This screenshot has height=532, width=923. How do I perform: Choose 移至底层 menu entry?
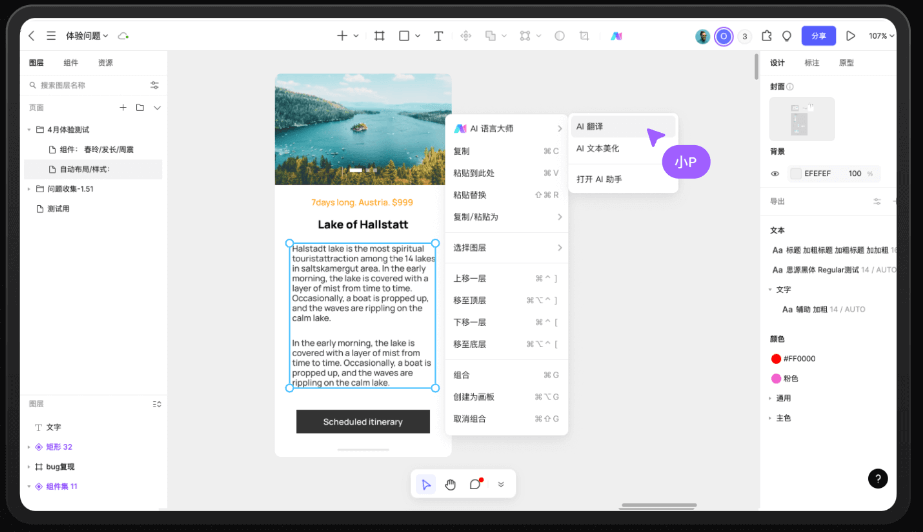507,344
